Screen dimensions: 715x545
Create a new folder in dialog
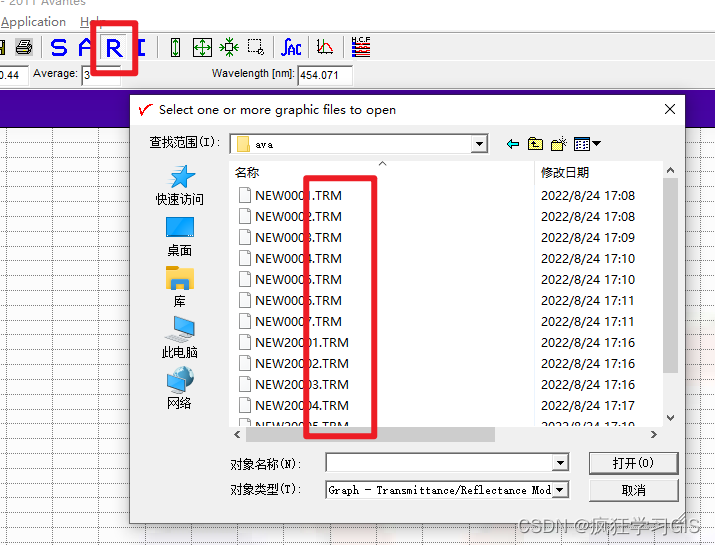click(559, 144)
